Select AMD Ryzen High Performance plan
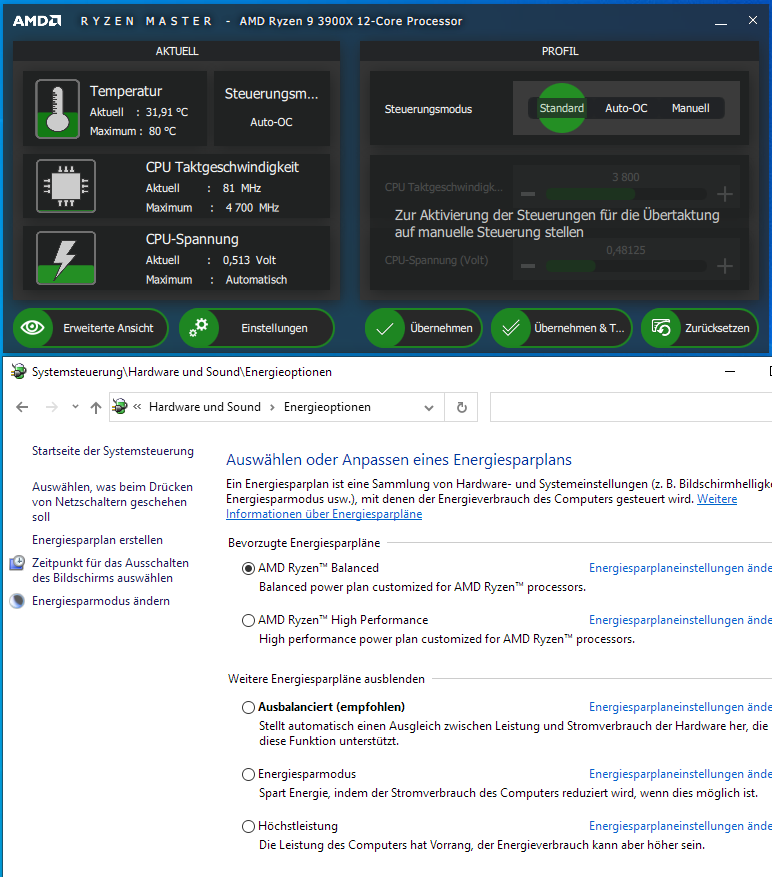The image size is (772, 877). tap(248, 620)
